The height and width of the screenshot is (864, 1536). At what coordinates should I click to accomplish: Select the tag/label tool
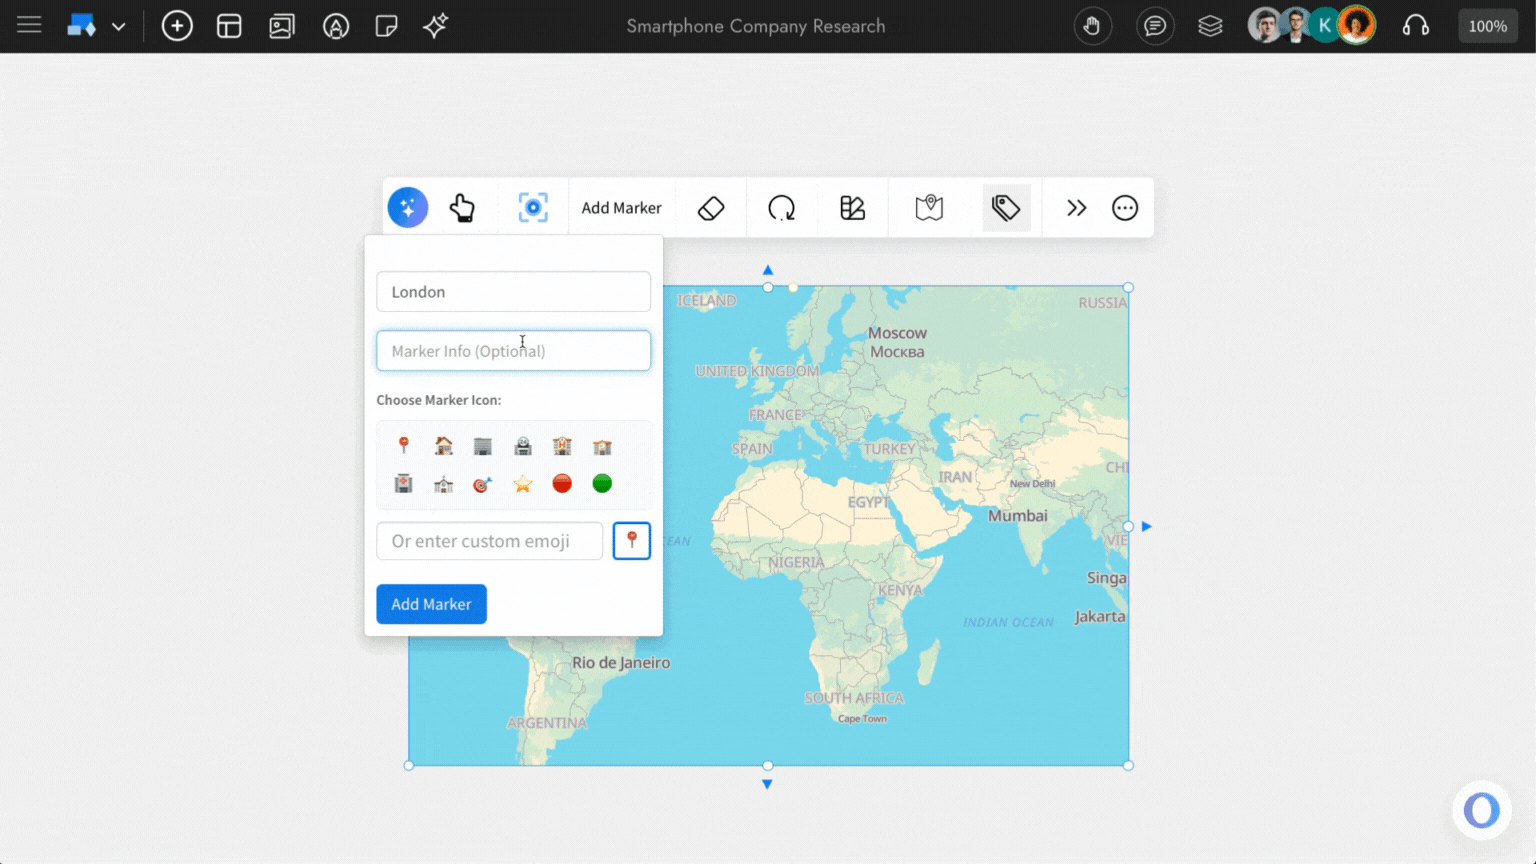click(1006, 207)
